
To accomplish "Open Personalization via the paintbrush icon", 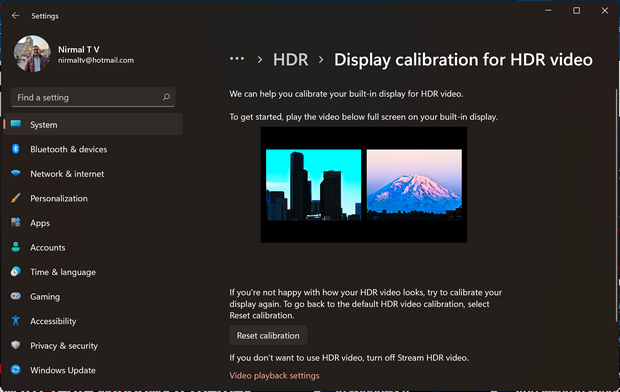I will [x=16, y=198].
